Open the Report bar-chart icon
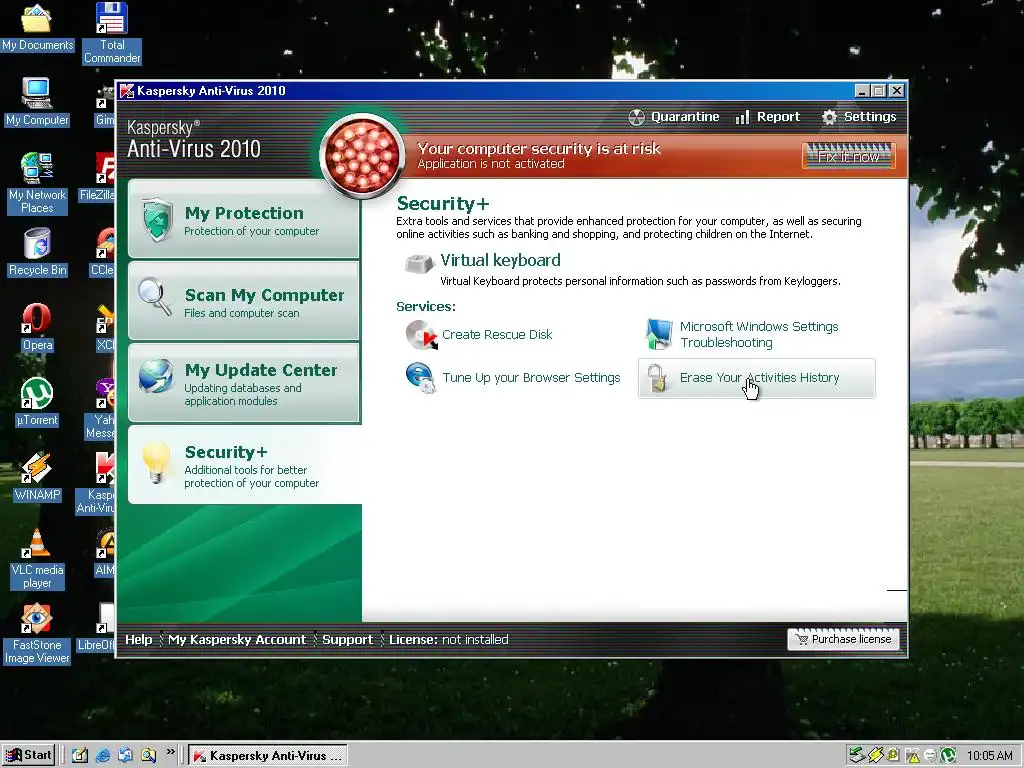 tap(742, 117)
